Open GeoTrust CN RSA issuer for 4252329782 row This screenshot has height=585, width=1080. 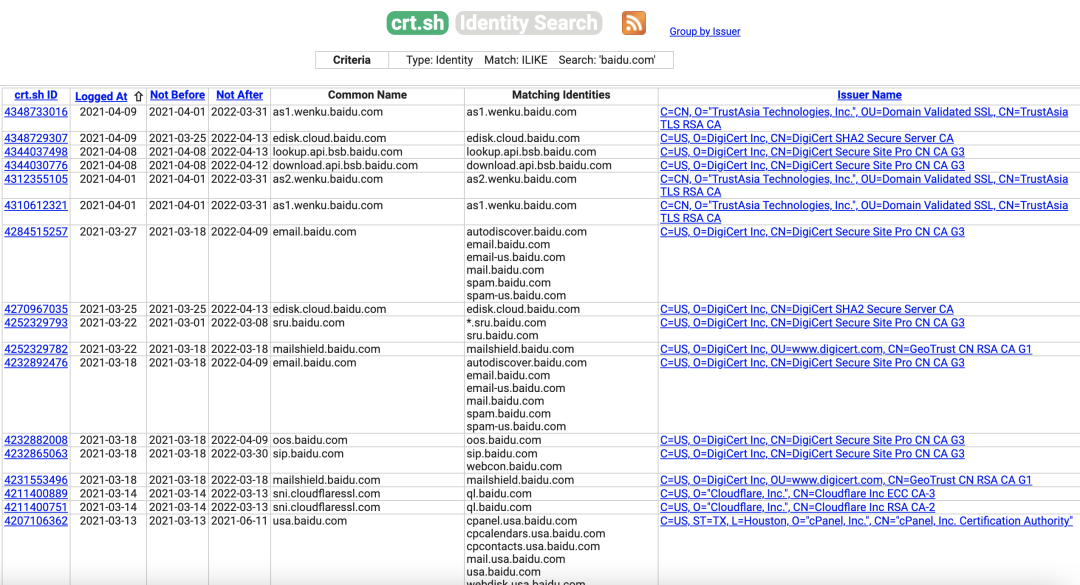pos(846,349)
